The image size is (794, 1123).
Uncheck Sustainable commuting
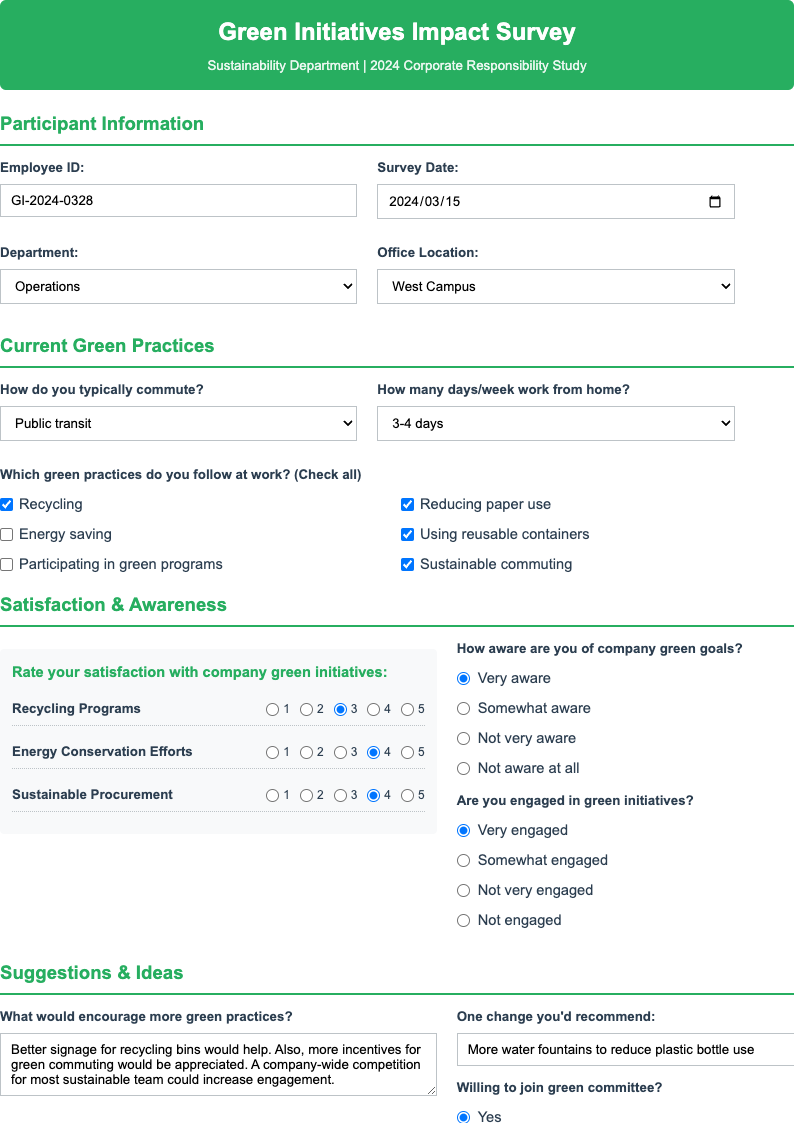pos(408,564)
